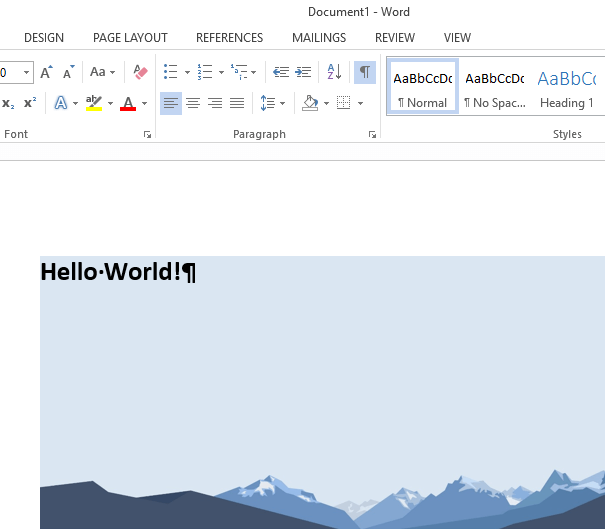The height and width of the screenshot is (529, 605).
Task: Open the Numbering library dropdown arrow
Action: [x=221, y=72]
